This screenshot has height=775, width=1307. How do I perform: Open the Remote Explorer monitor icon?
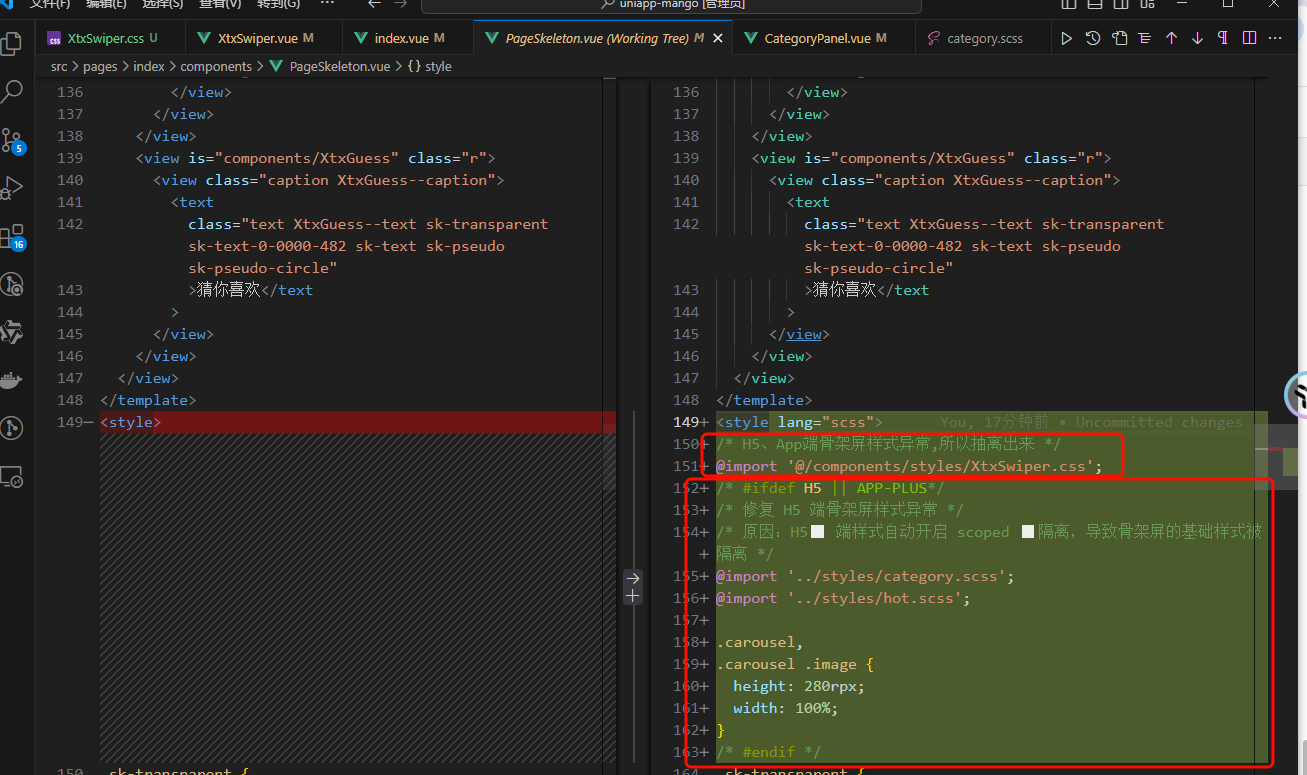[12, 477]
